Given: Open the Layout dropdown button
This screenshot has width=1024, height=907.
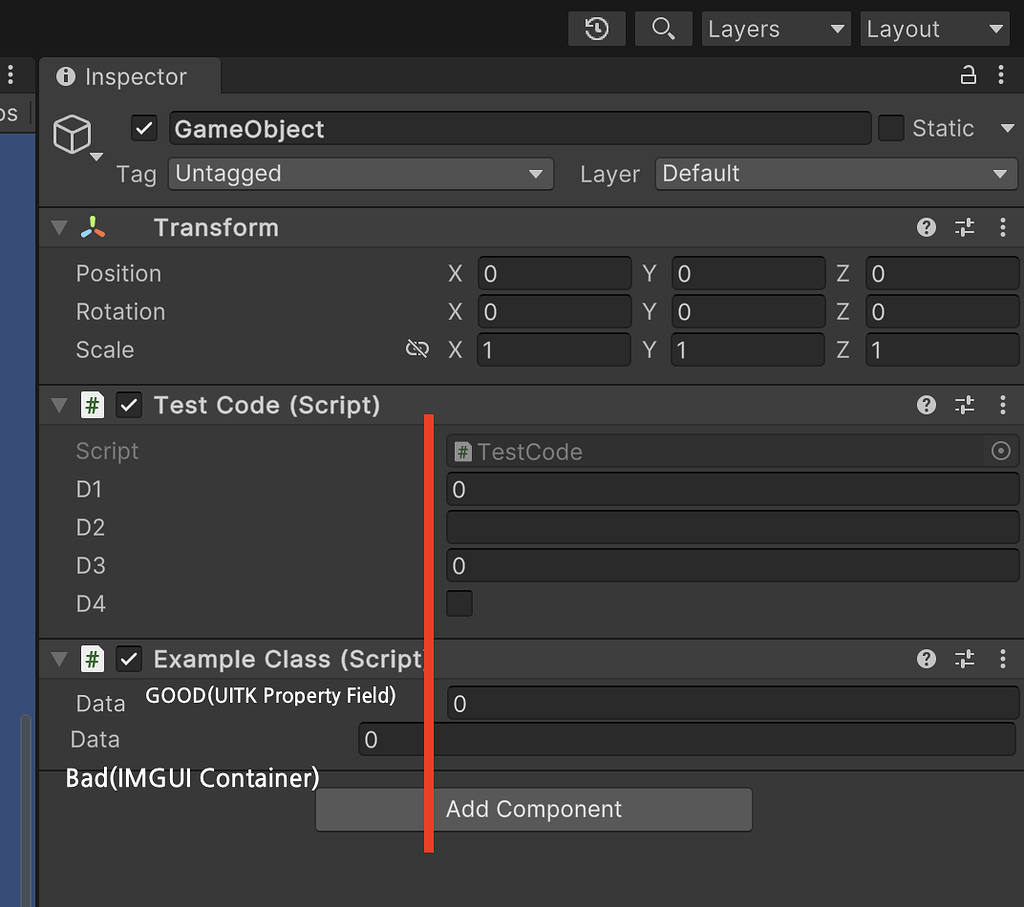Looking at the screenshot, I should 934,29.
